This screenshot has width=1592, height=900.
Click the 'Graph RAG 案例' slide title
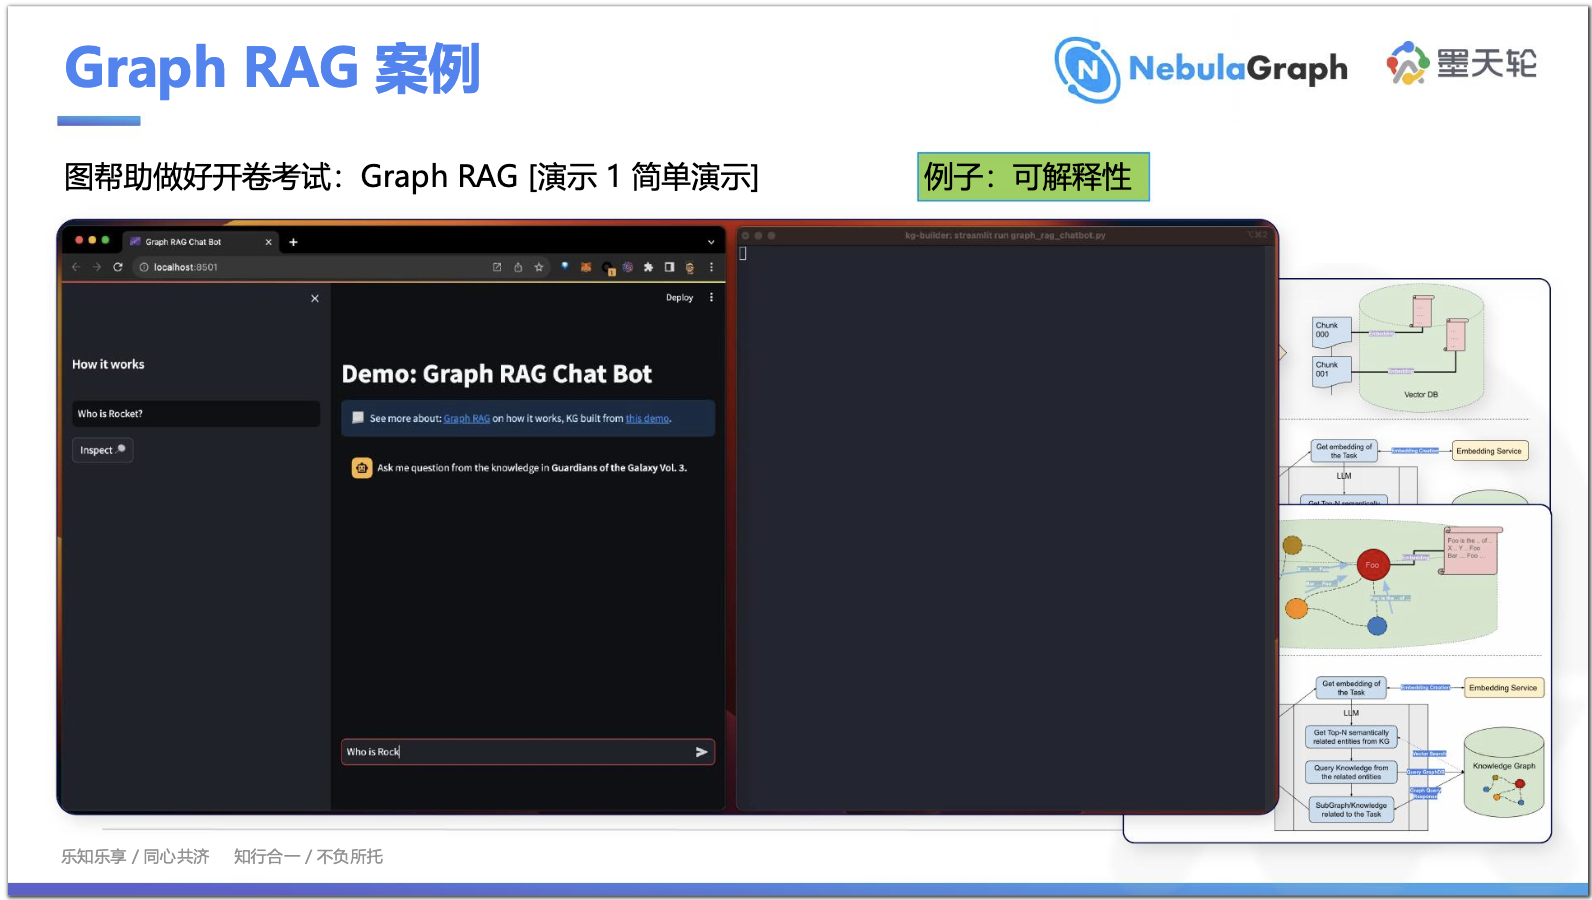273,68
